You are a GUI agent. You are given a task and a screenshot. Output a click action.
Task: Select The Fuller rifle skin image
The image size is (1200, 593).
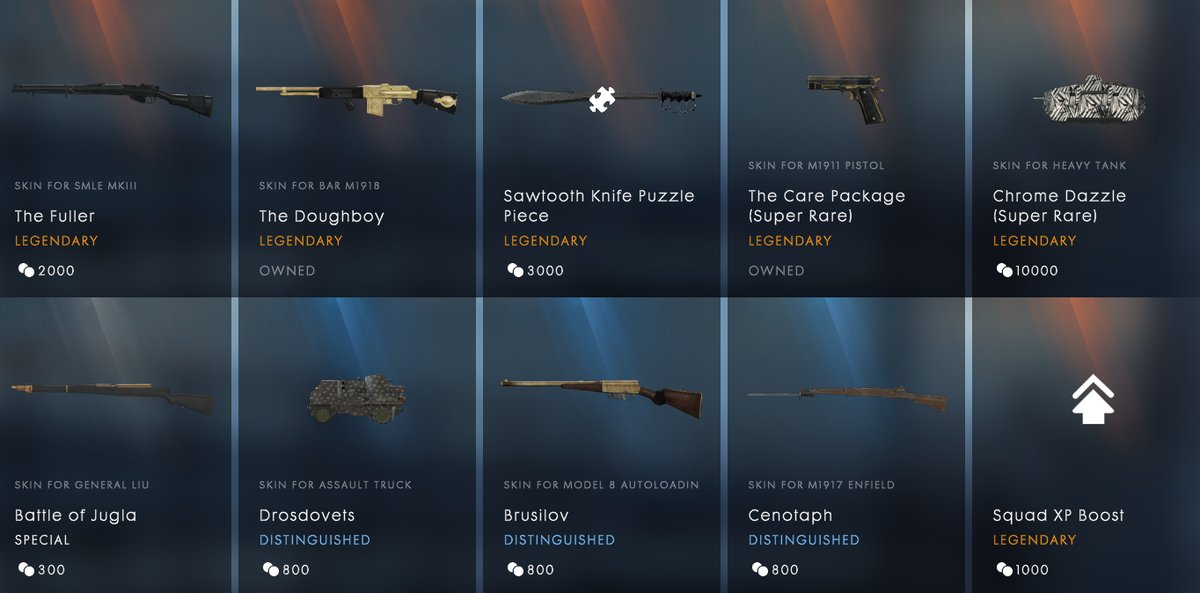point(112,98)
